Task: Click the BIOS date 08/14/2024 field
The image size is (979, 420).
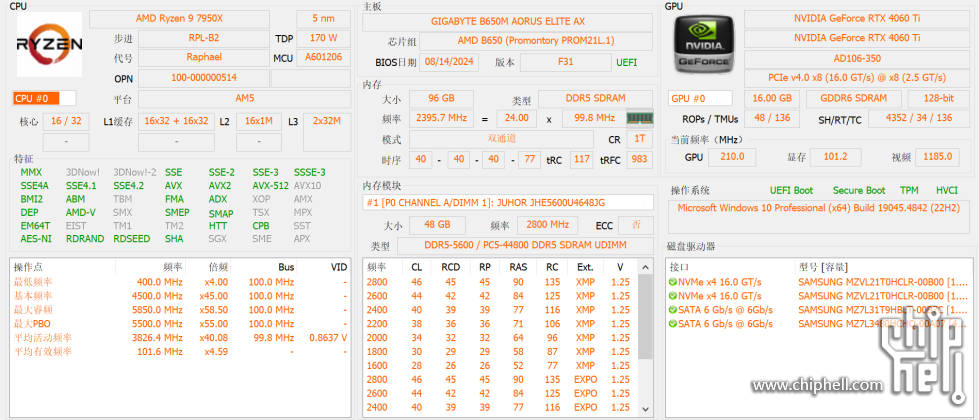Action: pos(450,62)
